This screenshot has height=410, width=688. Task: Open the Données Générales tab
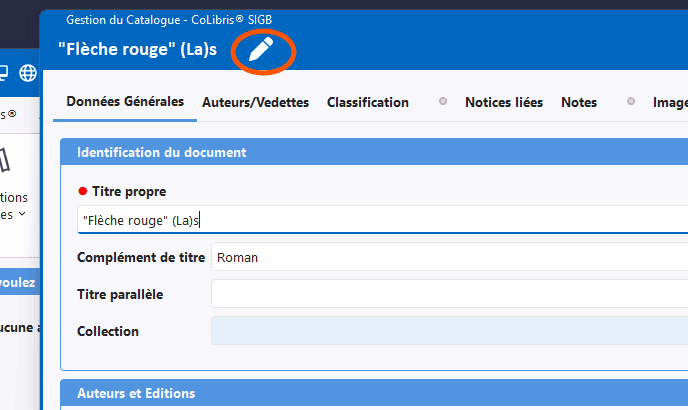pos(125,102)
